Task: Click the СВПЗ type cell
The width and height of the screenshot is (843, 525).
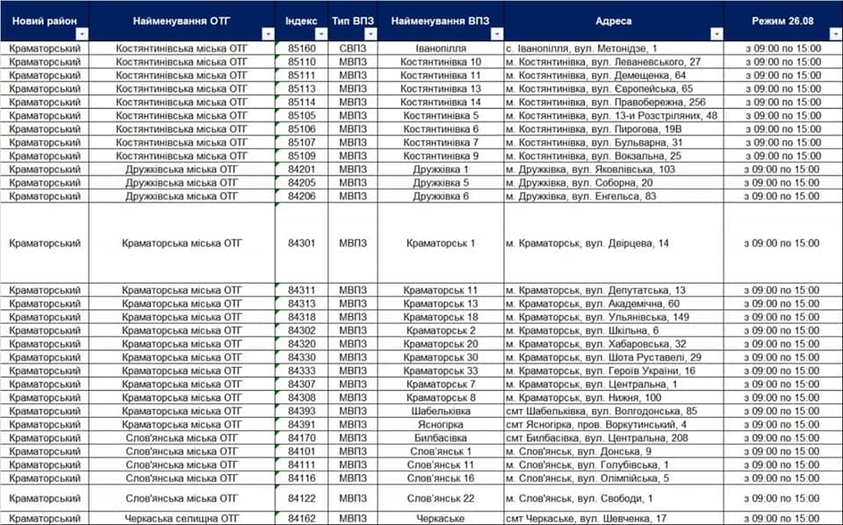Action: tap(352, 48)
